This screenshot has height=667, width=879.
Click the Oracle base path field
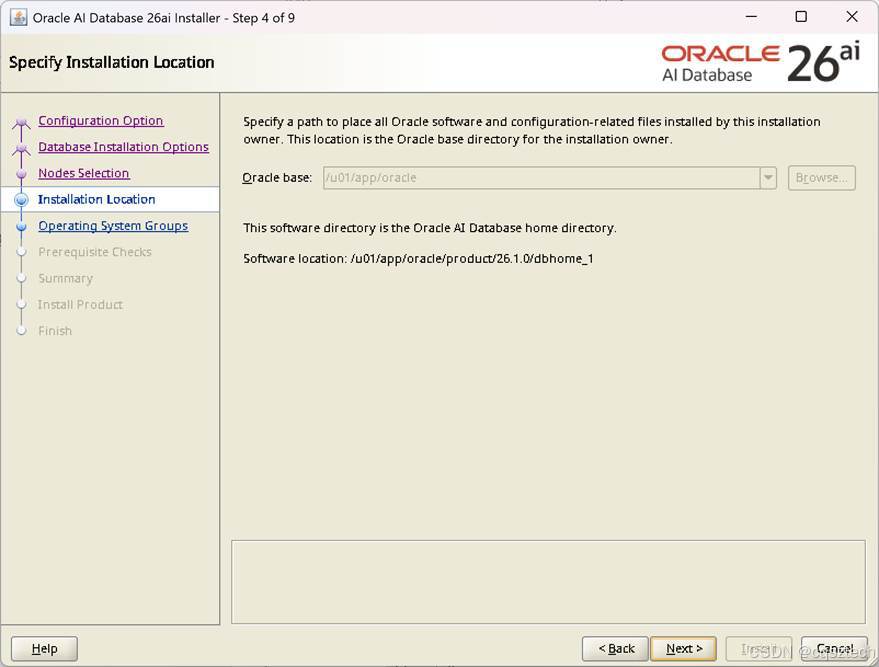[542, 178]
